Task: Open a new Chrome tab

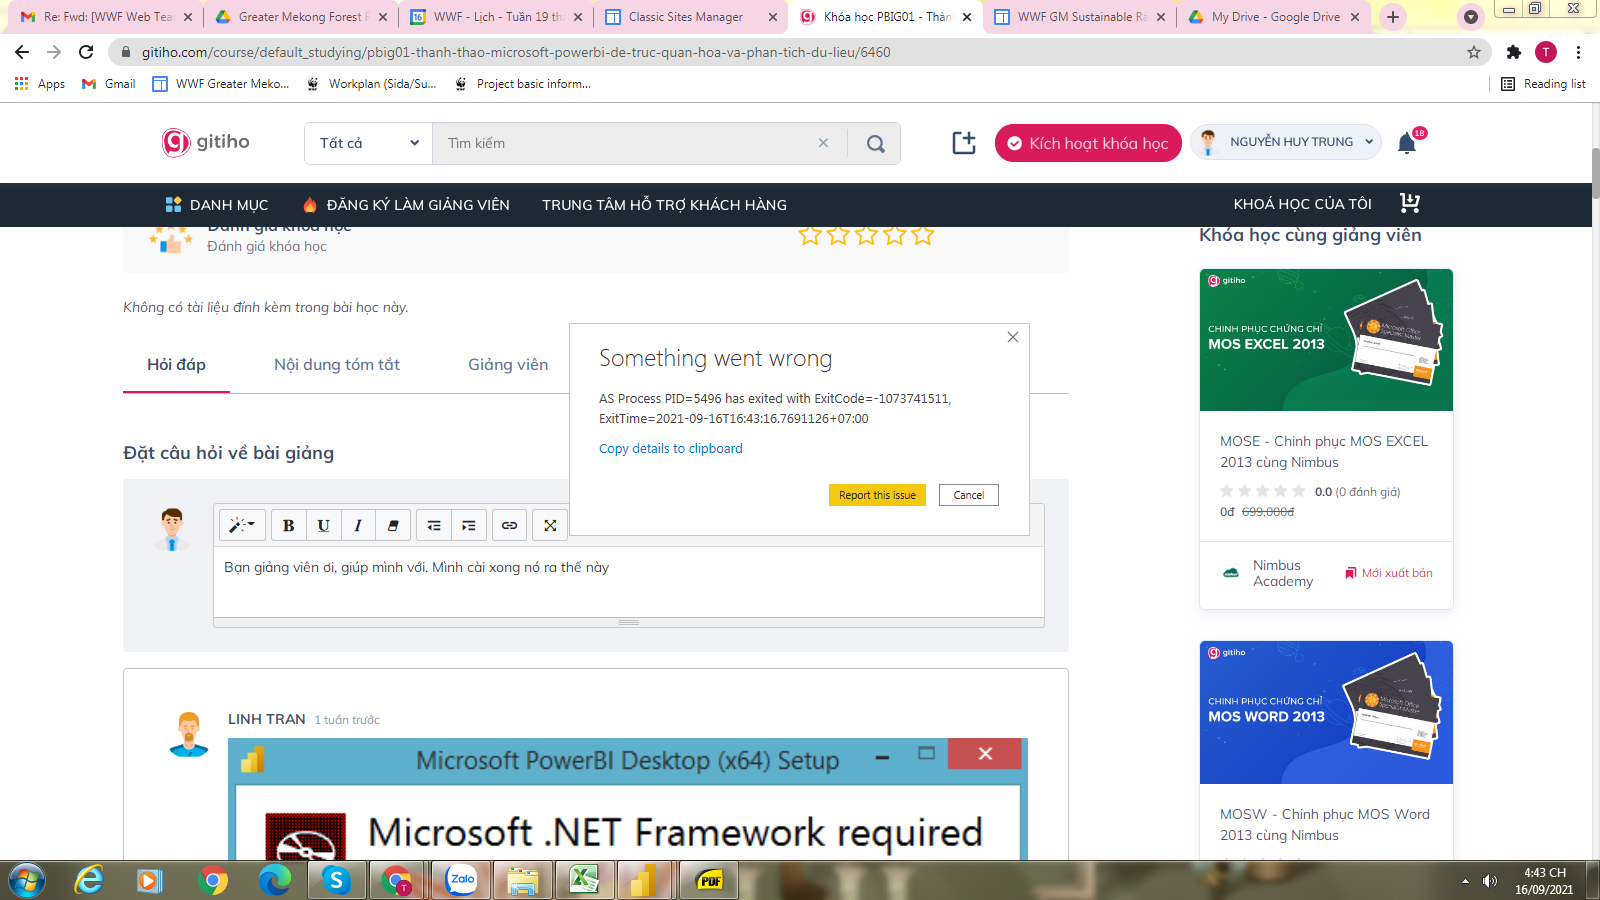Action: pos(1393,17)
